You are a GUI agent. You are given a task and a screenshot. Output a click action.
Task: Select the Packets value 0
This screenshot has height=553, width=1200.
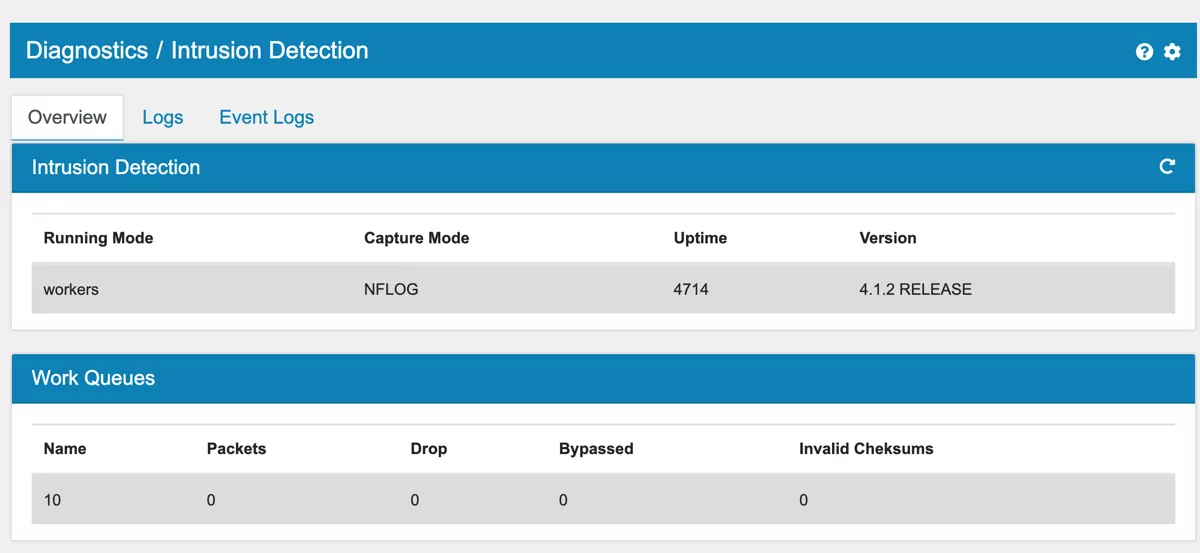click(x=211, y=500)
